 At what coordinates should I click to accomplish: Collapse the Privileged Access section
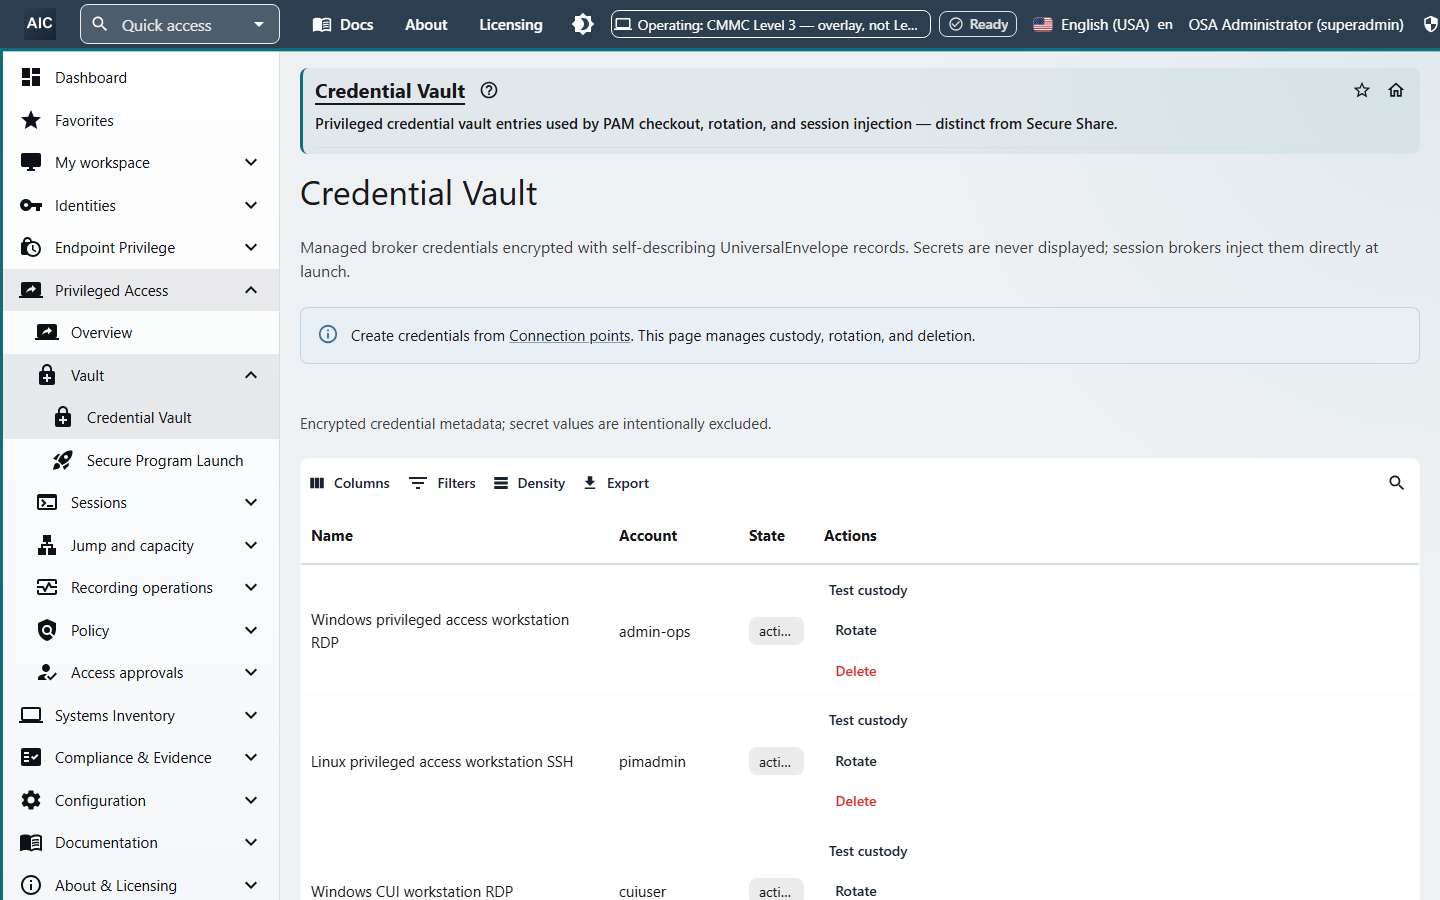(x=251, y=290)
